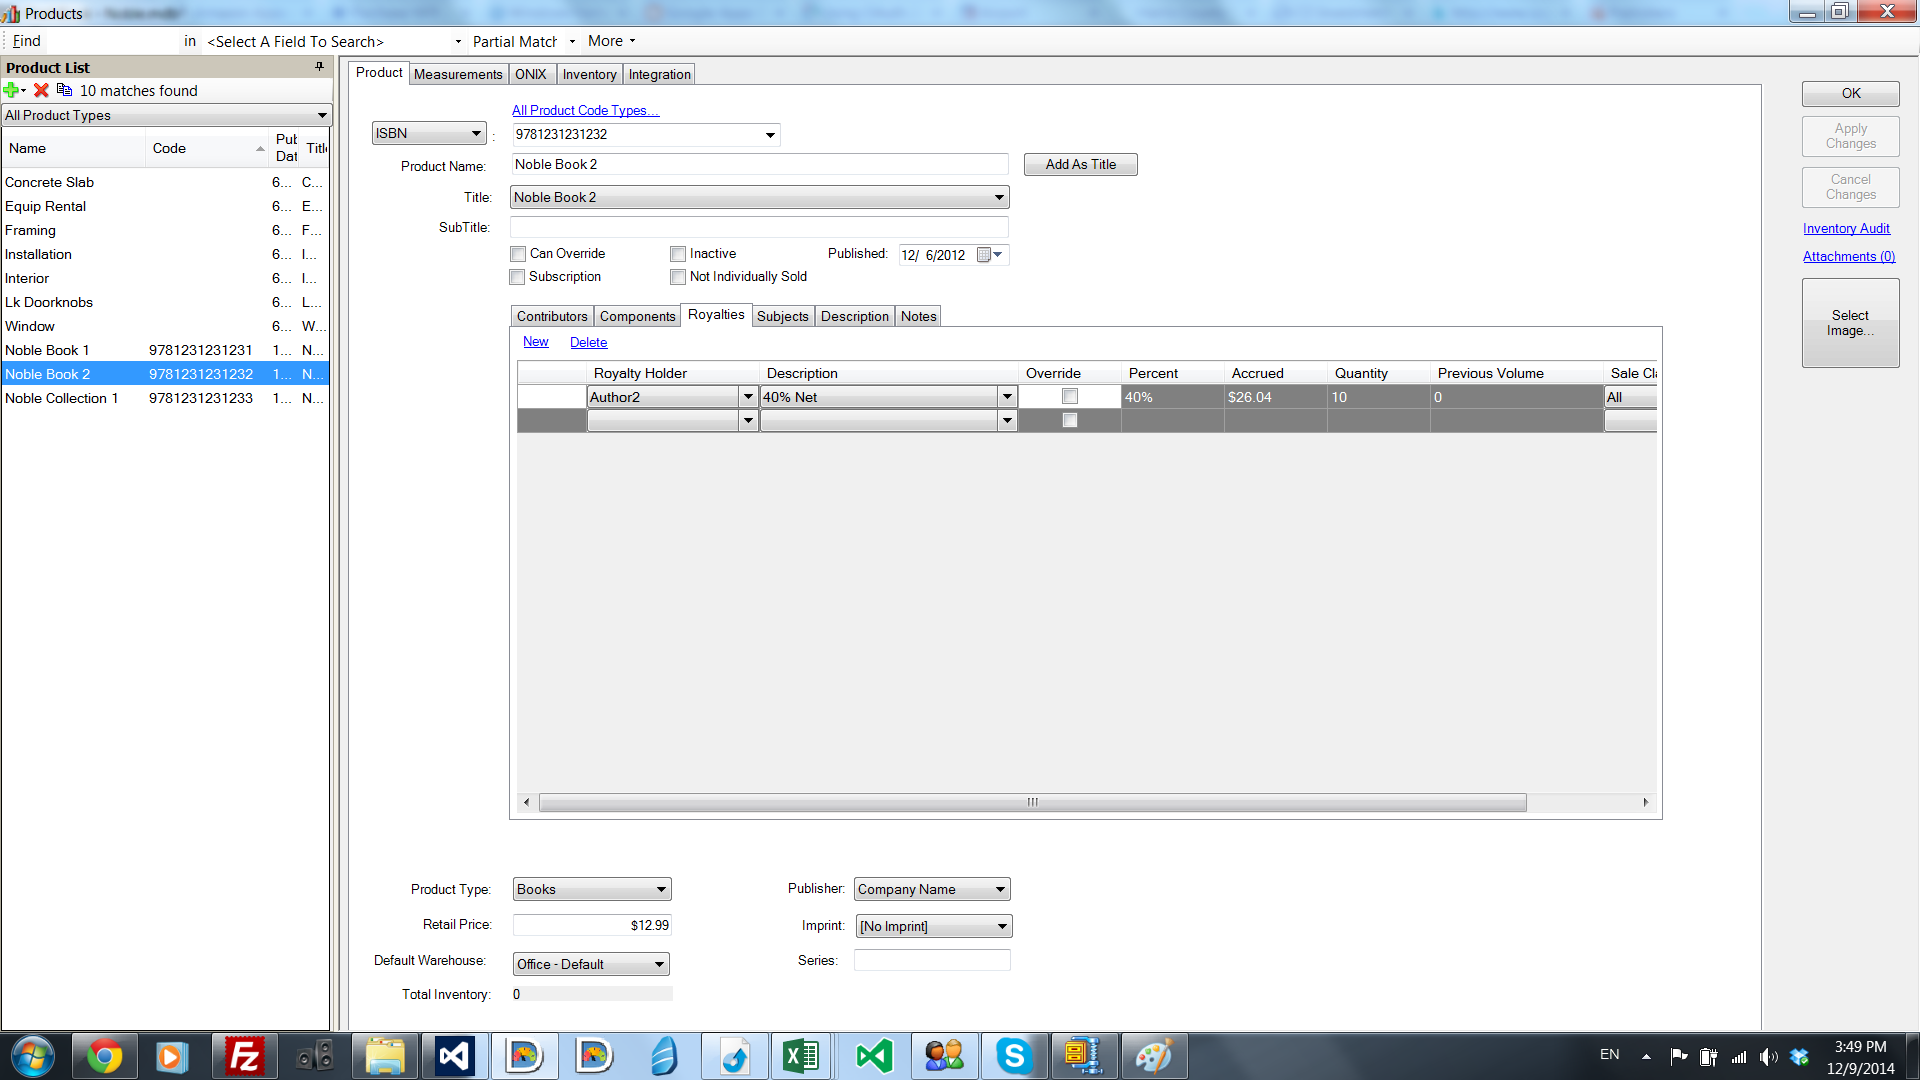
Task: Click the Add As Title button
Action: pyautogui.click(x=1080, y=164)
